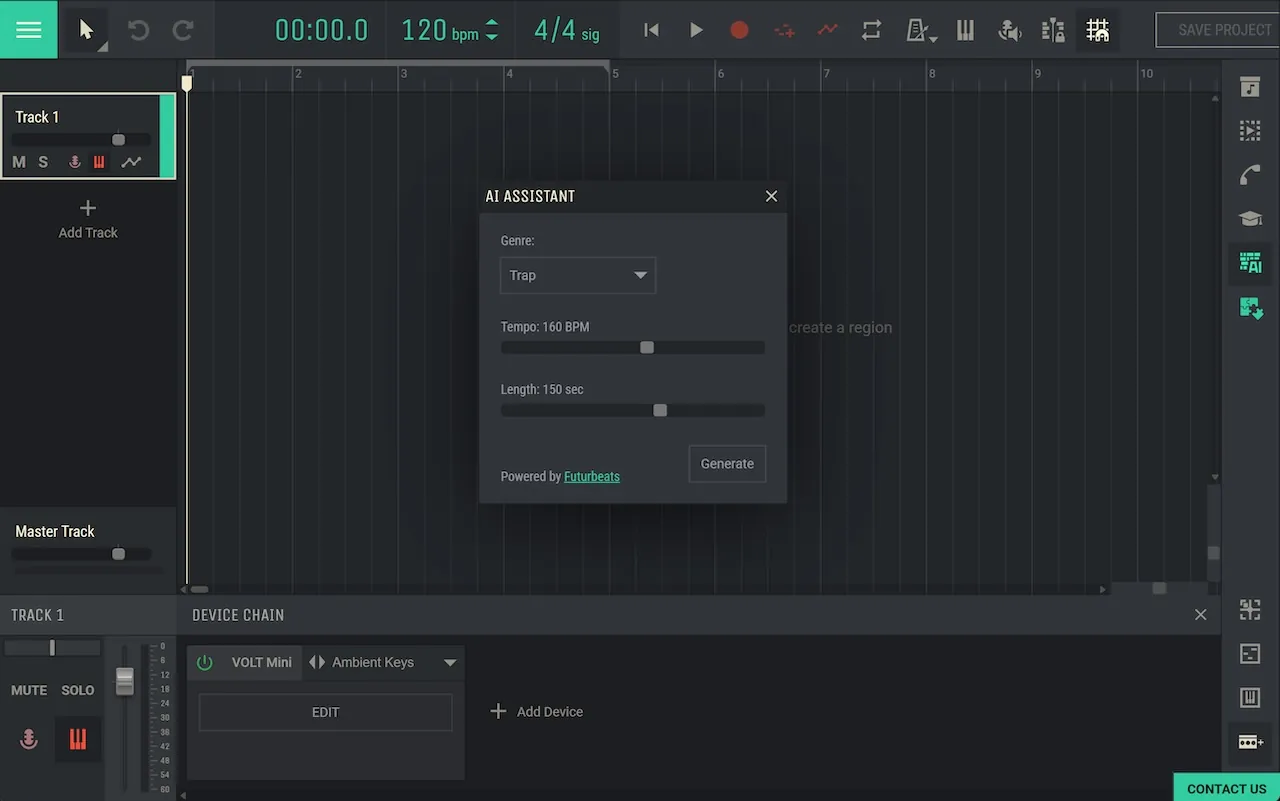Click the vertical volume fader handle

[x=124, y=682]
